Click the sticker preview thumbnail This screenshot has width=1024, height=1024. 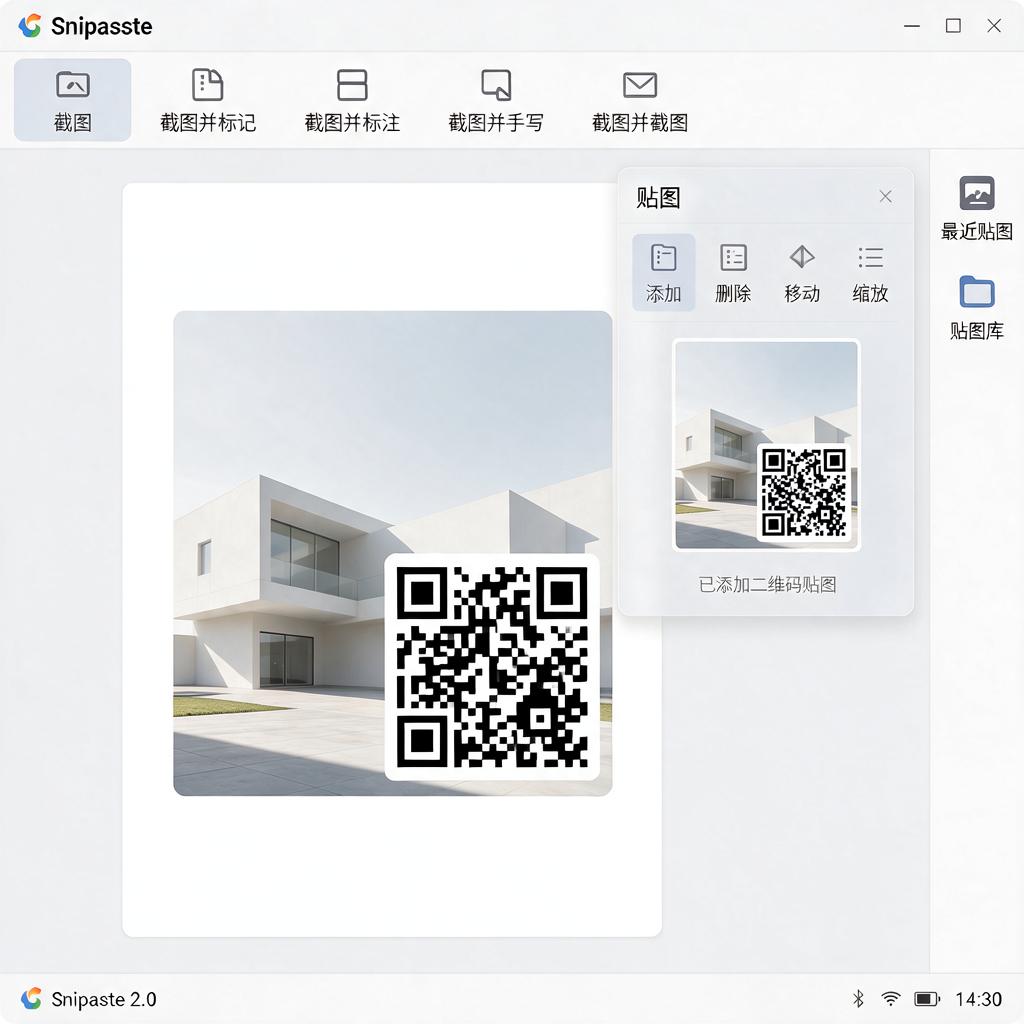[766, 445]
